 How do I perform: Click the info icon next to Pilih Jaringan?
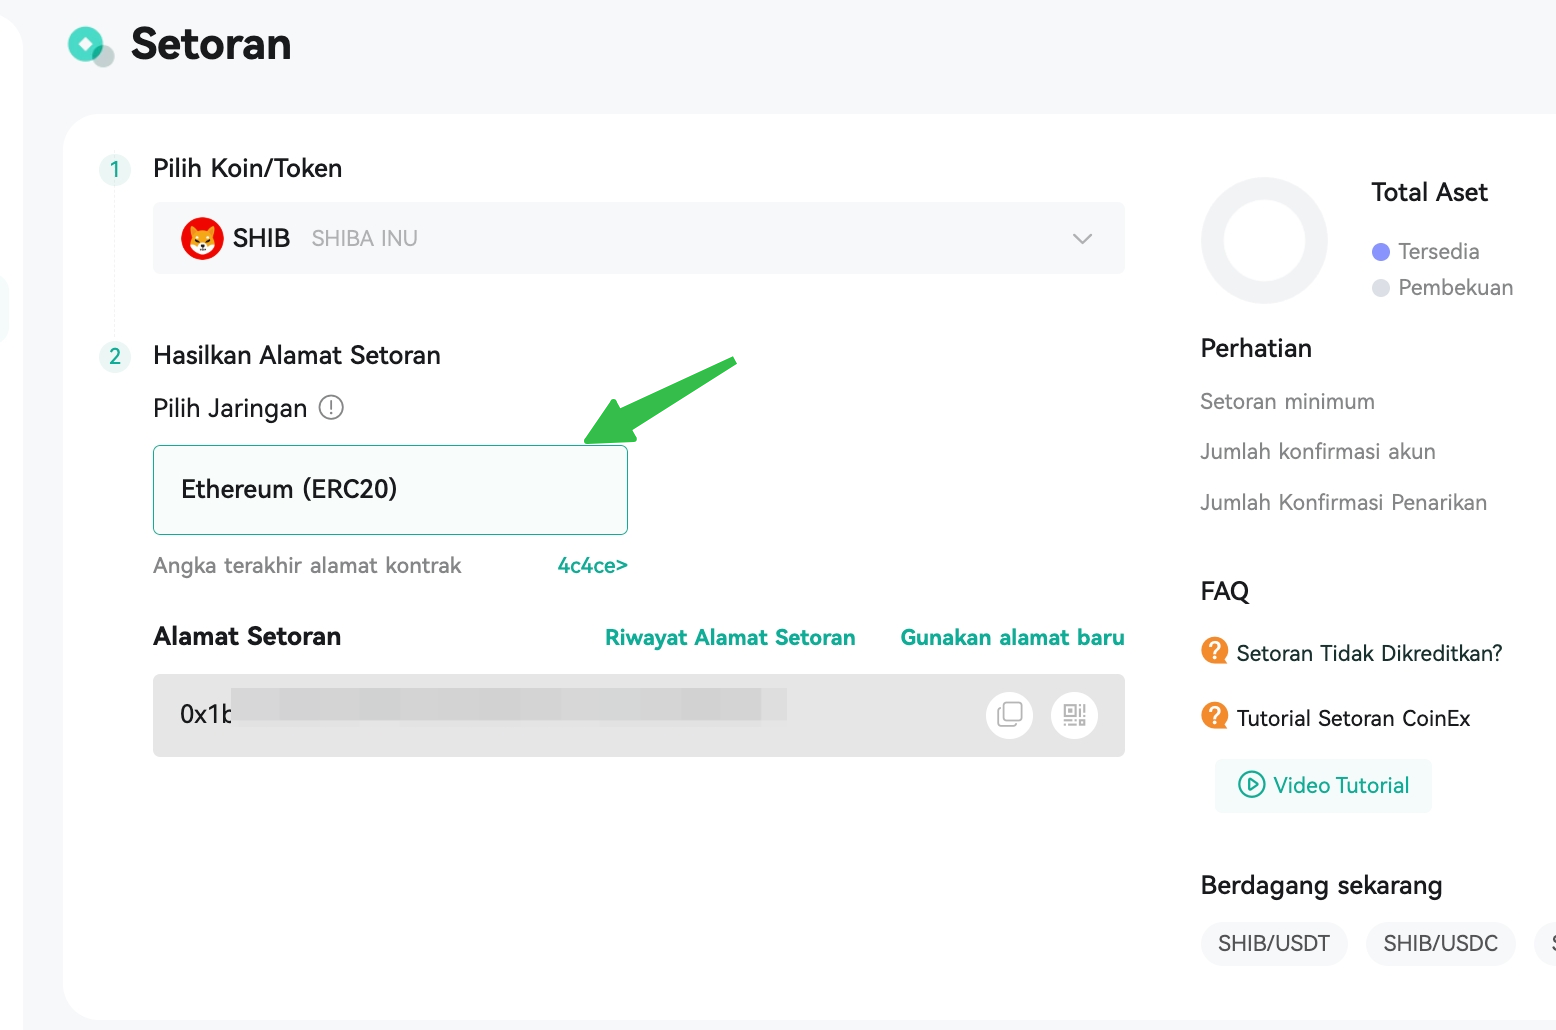coord(331,407)
